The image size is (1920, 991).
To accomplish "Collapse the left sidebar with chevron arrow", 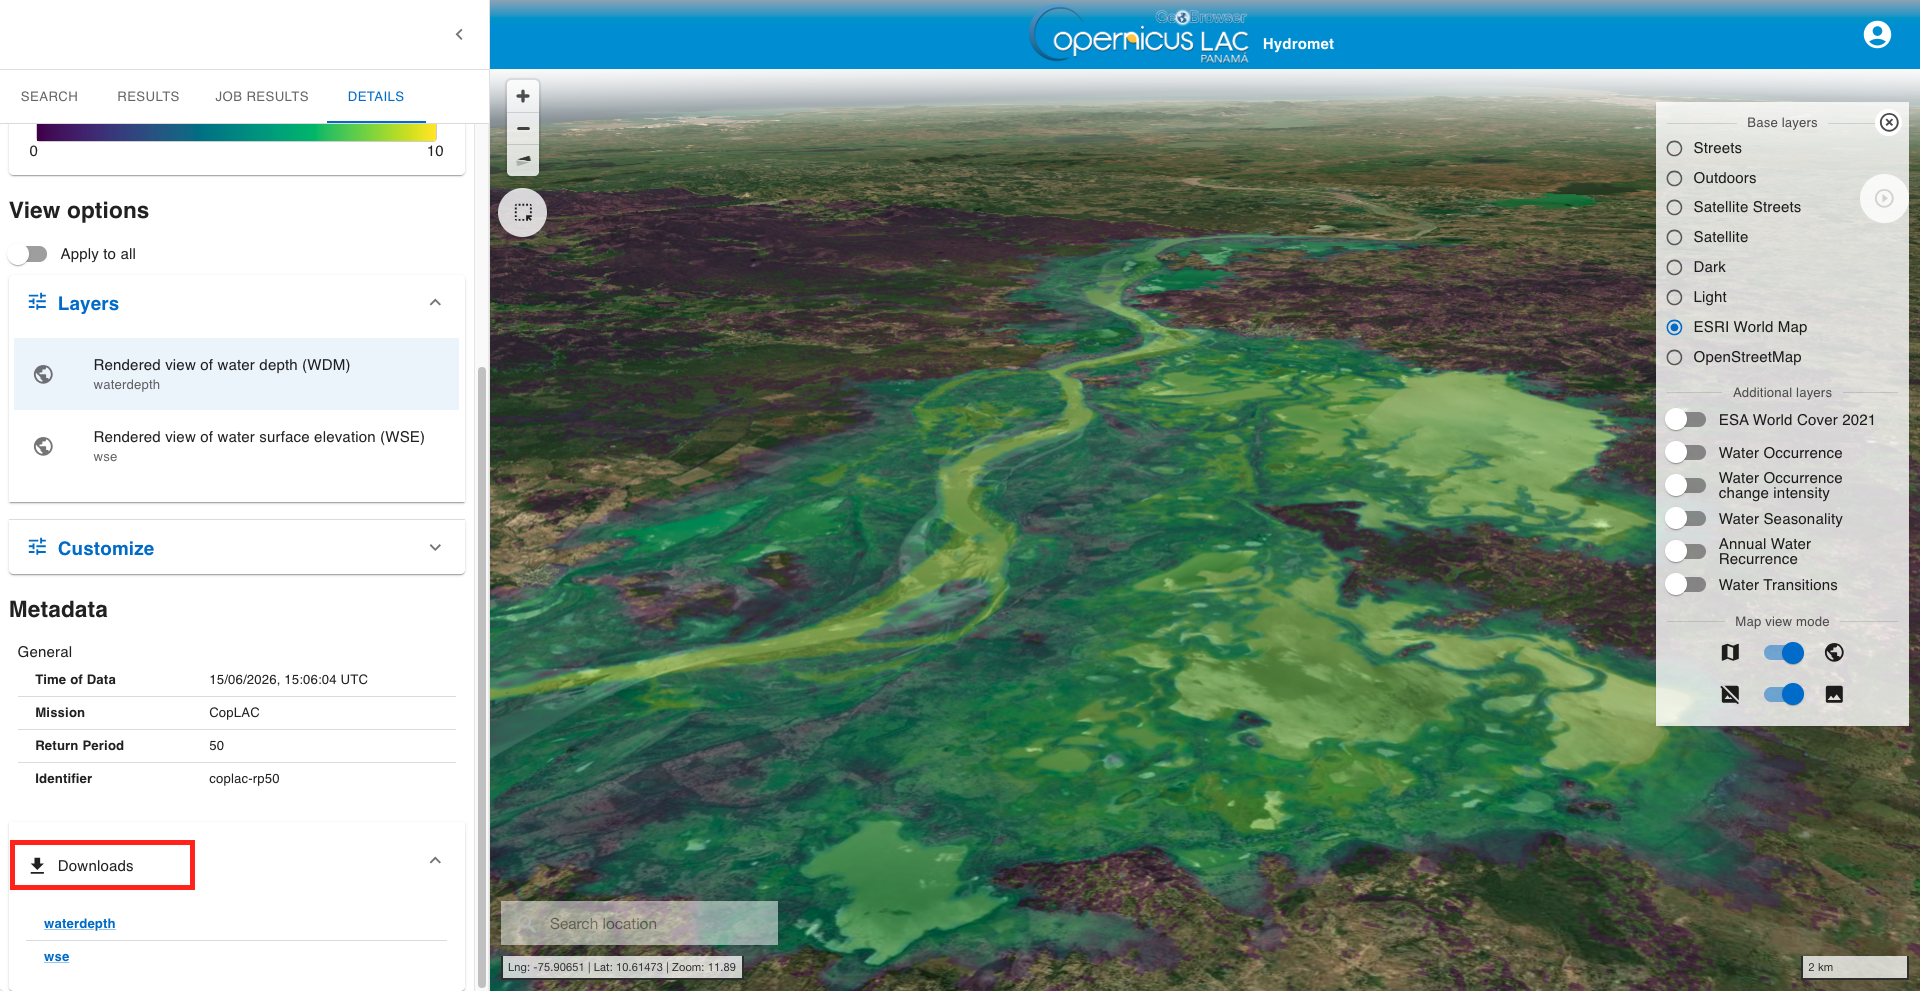I will [x=459, y=34].
